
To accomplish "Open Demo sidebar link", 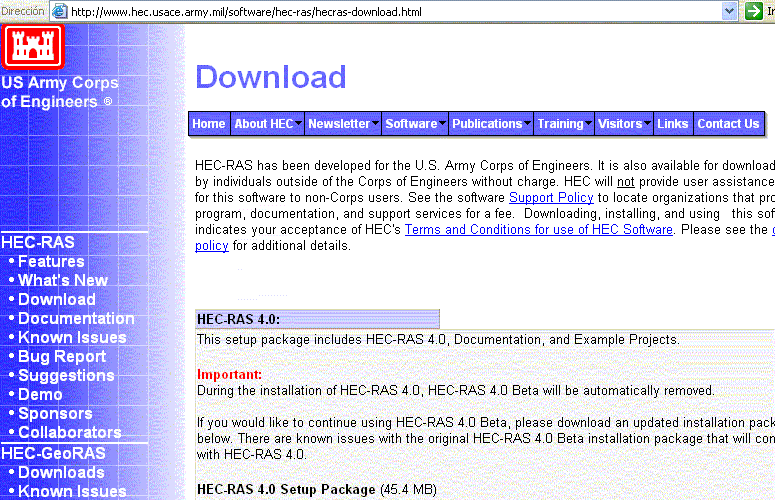I will click(x=40, y=394).
